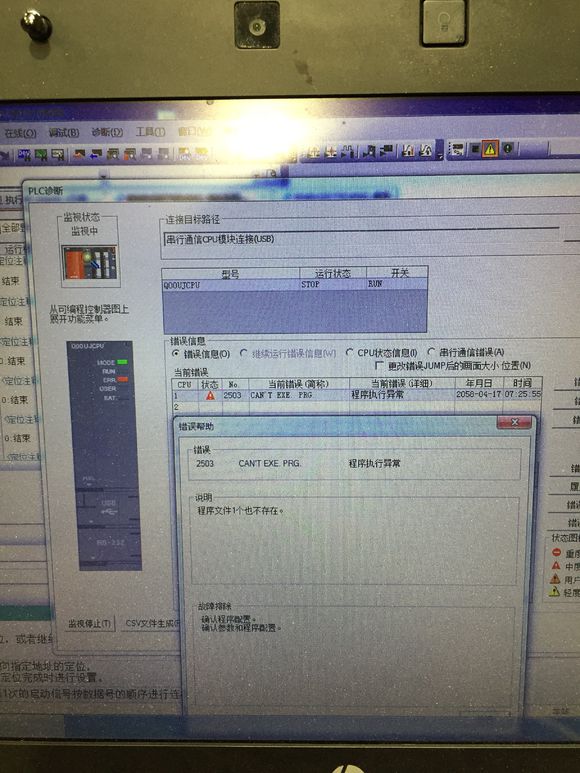Click the CSV文件生成 button
580x773 pixels.
[x=151, y=623]
